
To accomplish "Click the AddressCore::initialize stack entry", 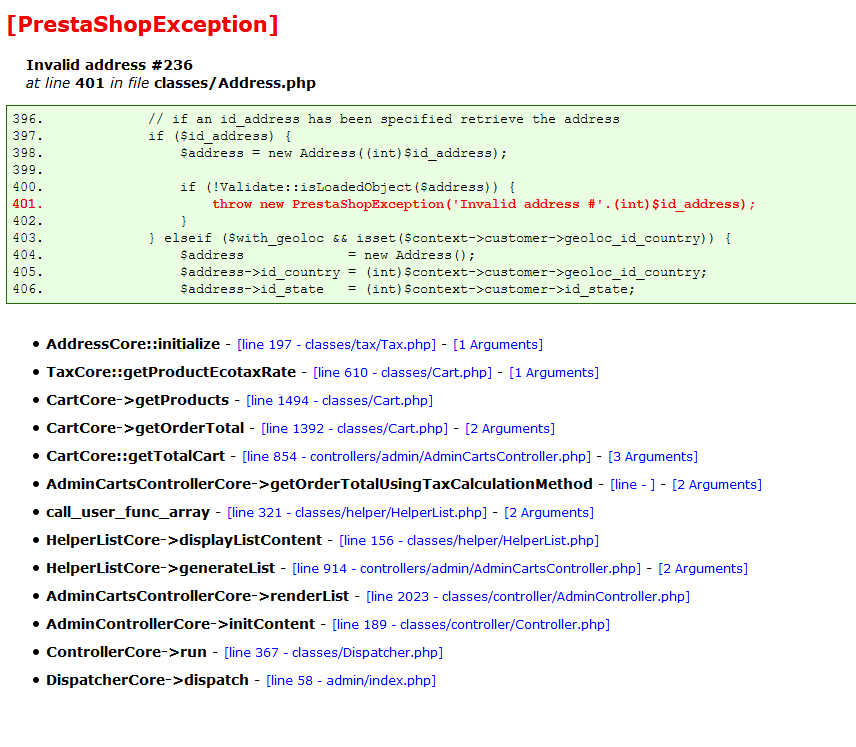I will coord(133,344).
